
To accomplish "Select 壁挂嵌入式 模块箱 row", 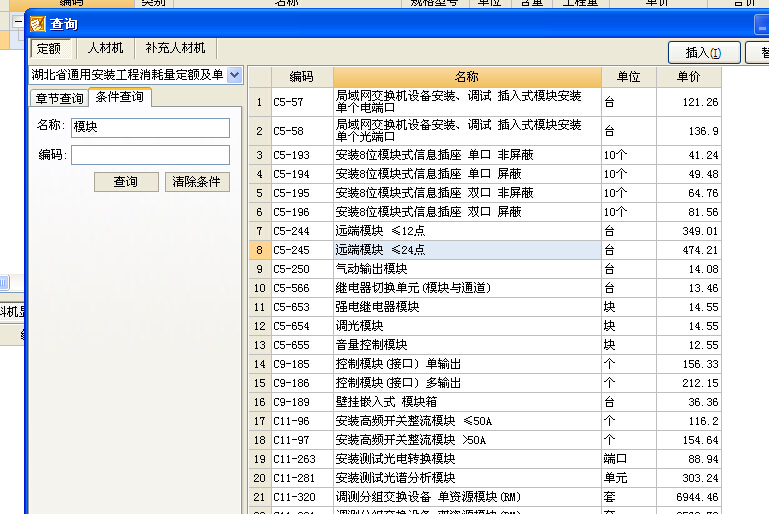I will (x=485, y=402).
